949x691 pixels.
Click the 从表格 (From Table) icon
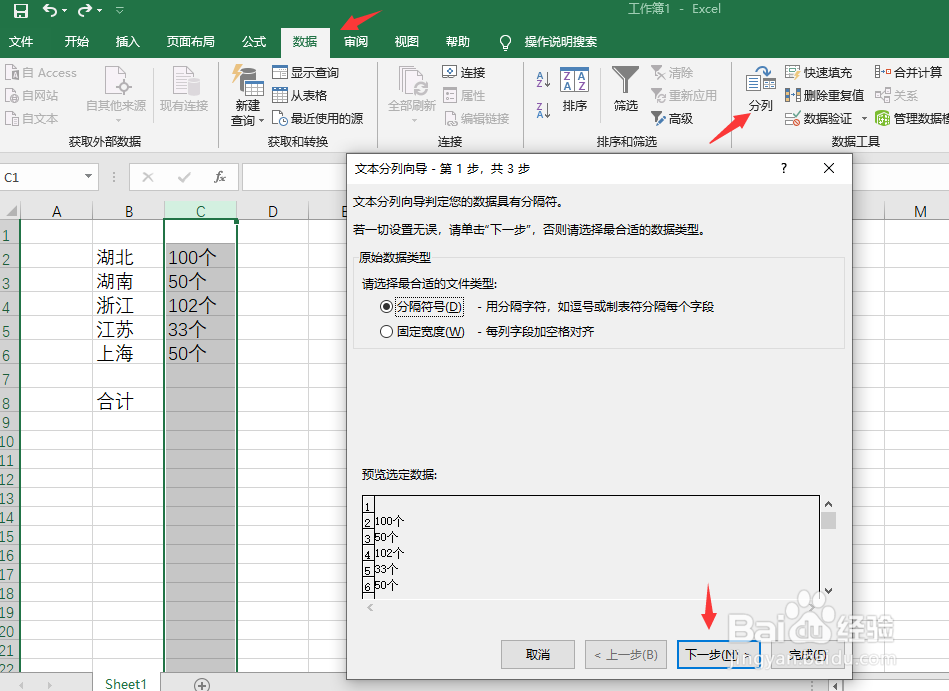point(281,94)
